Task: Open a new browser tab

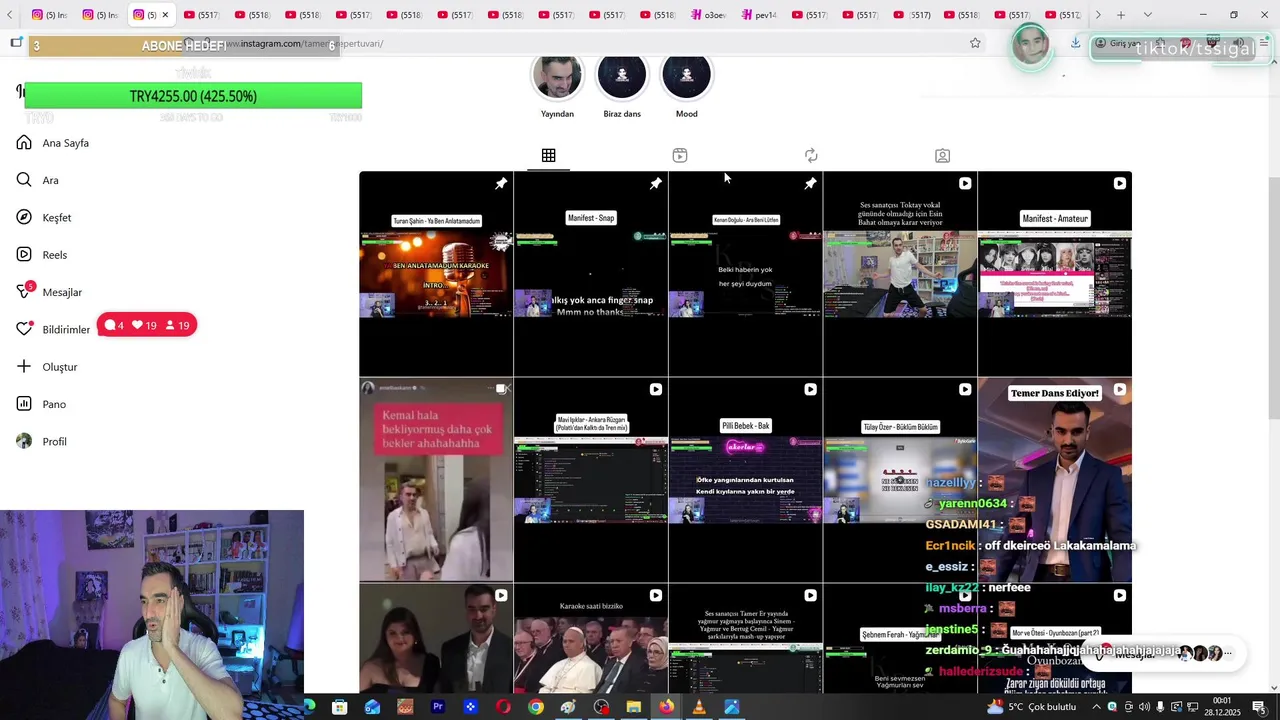Action: pos(1121,15)
